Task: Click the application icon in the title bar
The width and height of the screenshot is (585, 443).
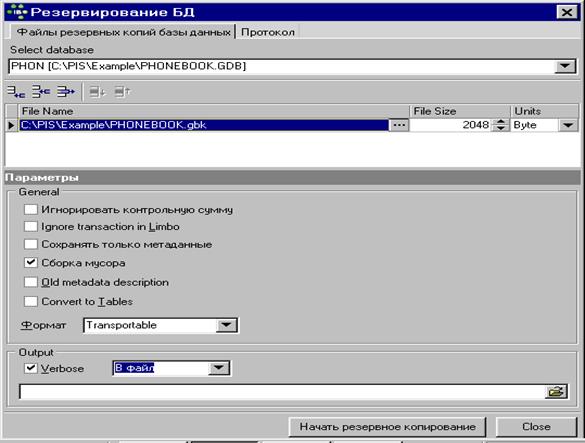Action: click(x=17, y=12)
